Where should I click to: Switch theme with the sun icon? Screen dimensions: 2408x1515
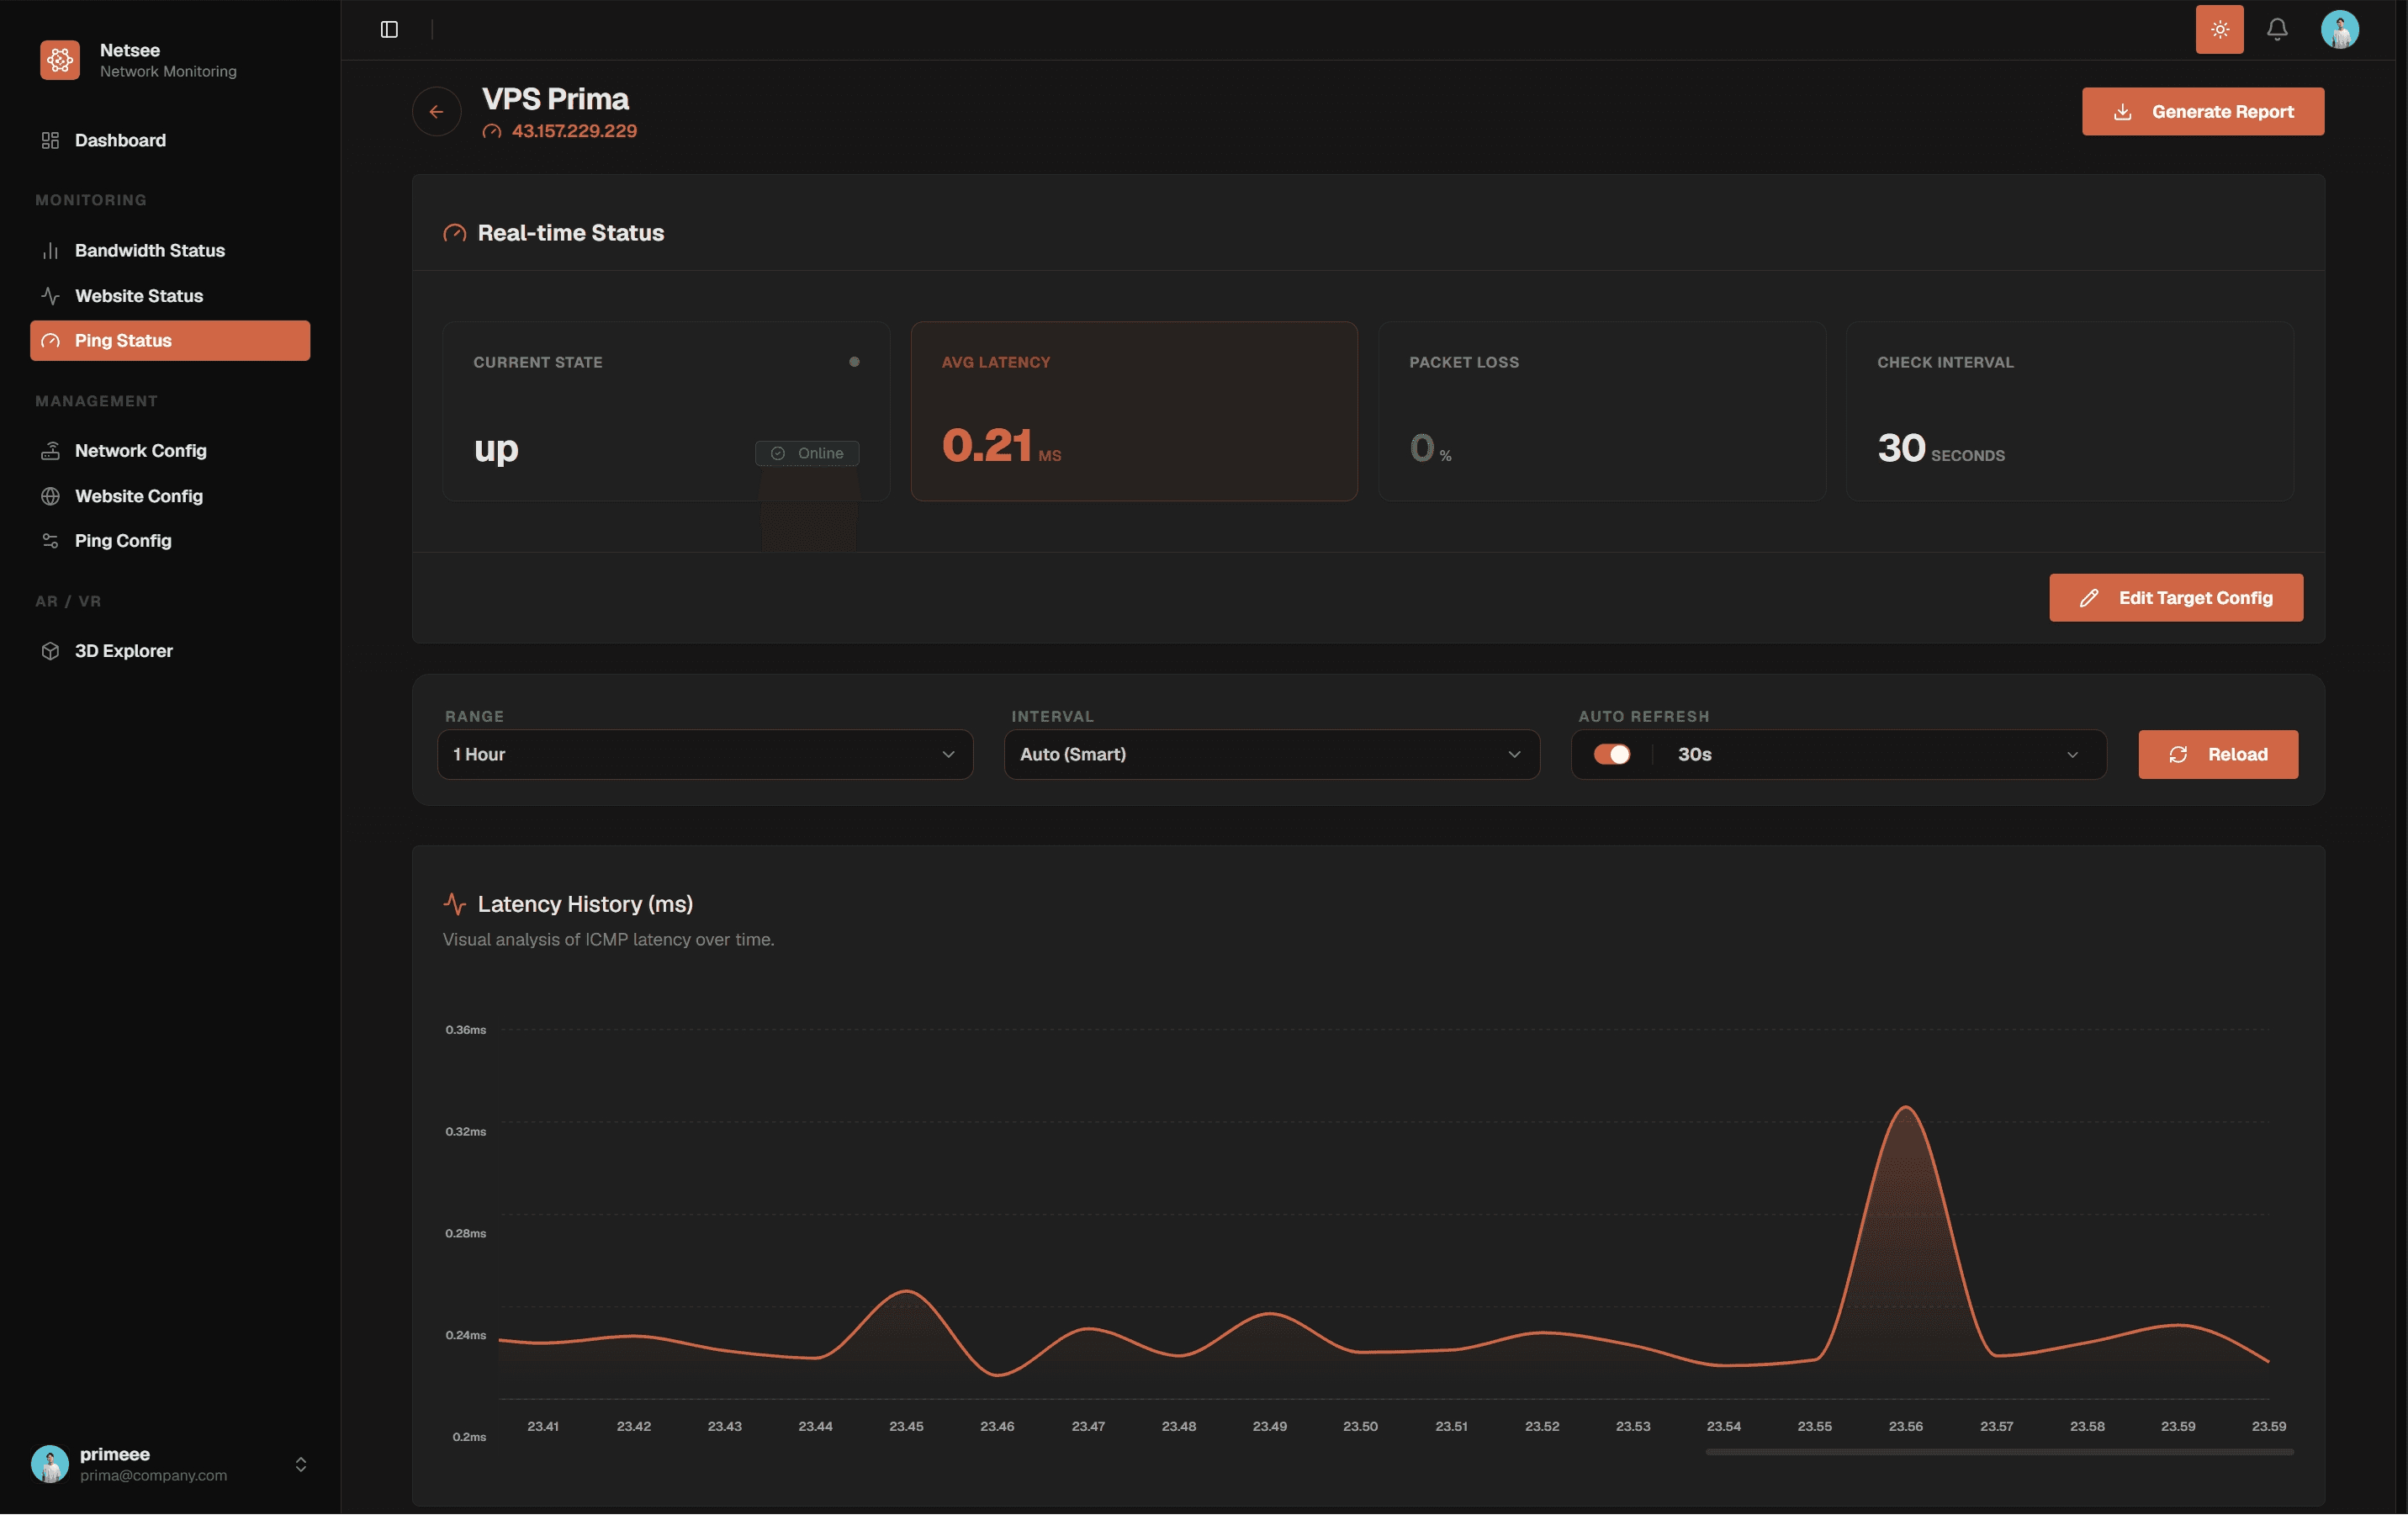pos(2219,30)
